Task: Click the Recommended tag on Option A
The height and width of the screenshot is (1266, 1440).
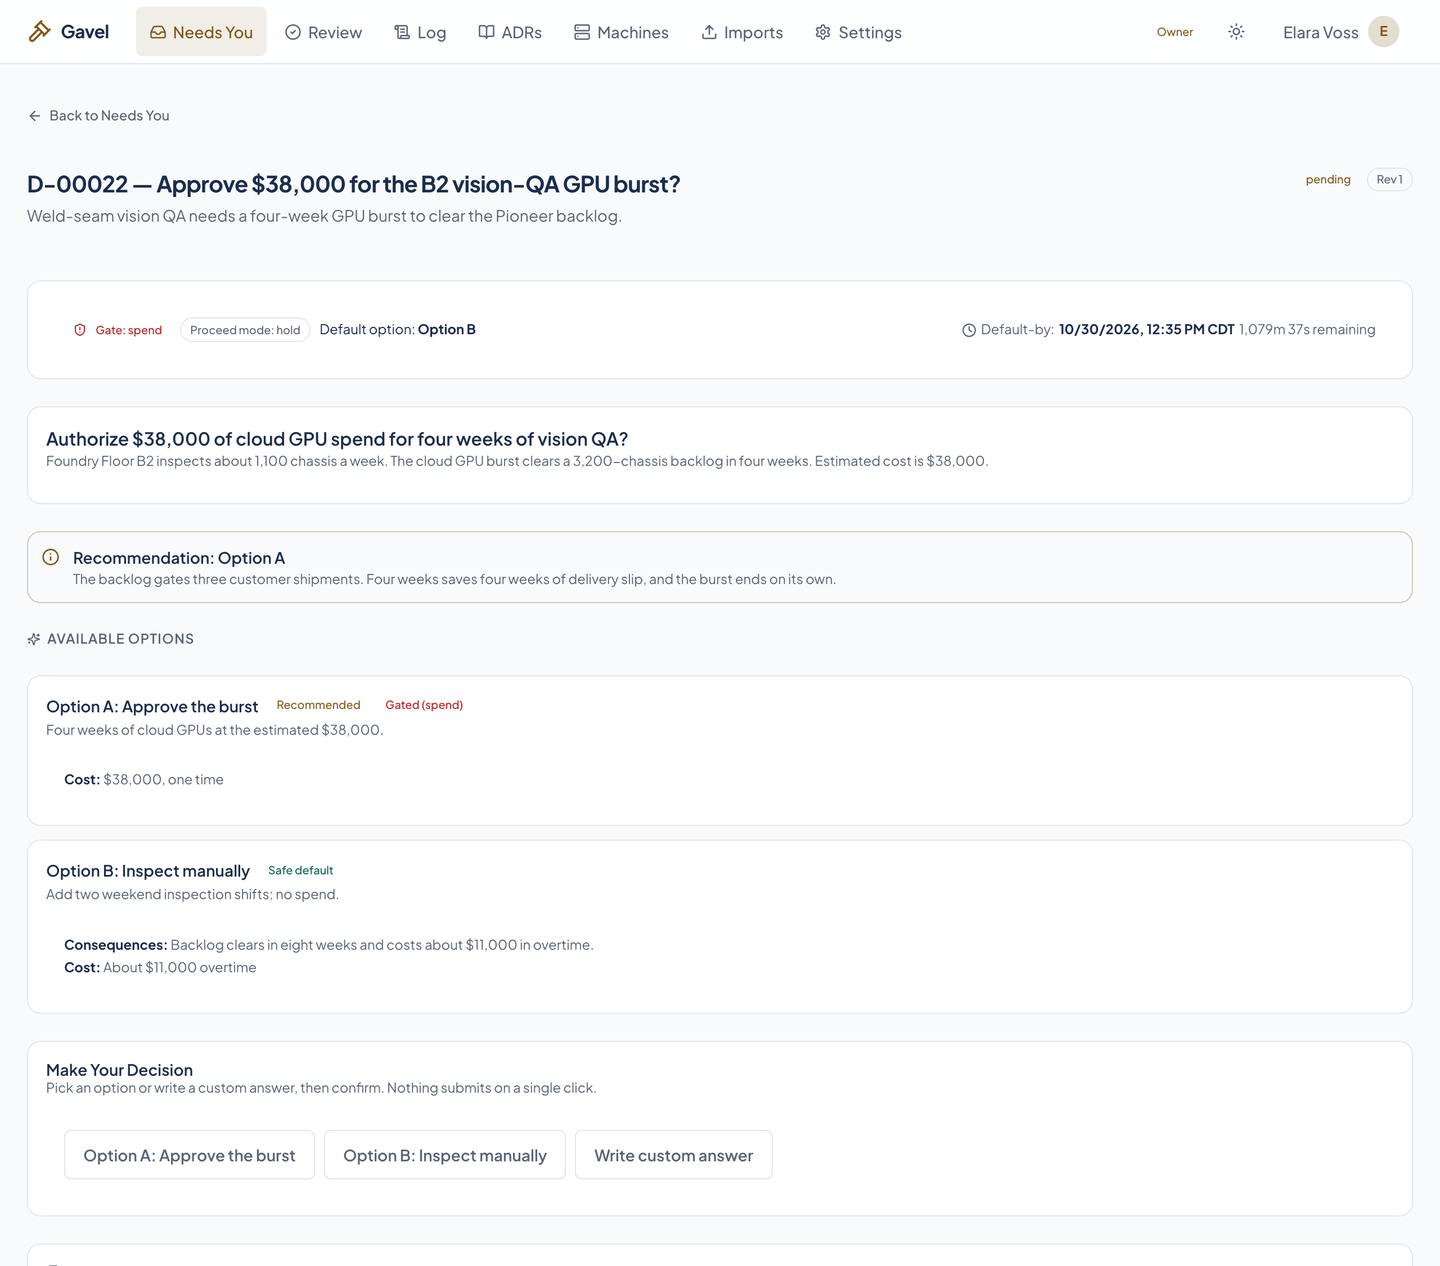Action: tap(318, 705)
